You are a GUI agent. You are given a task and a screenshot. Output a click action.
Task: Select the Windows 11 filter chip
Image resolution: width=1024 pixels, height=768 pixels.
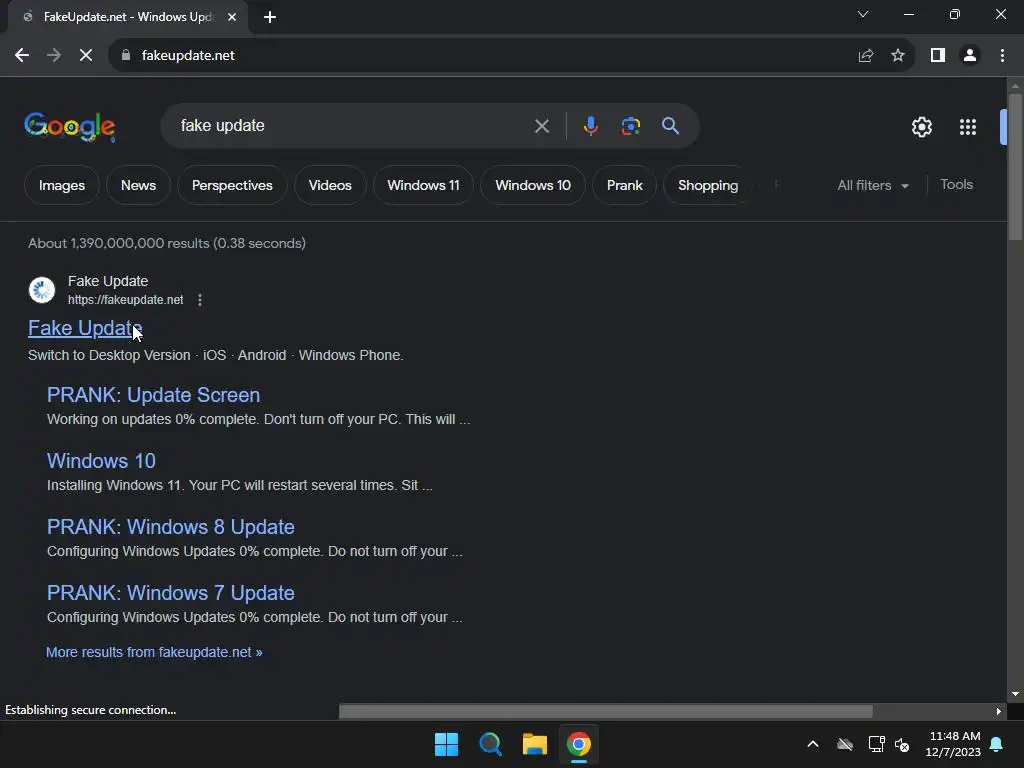pyautogui.click(x=423, y=185)
